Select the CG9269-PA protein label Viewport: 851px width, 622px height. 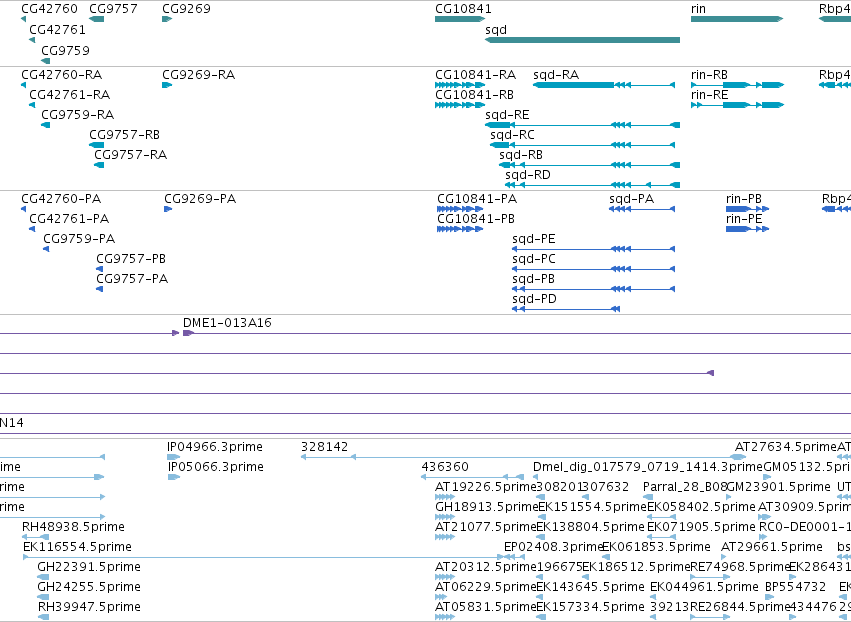(x=200, y=199)
